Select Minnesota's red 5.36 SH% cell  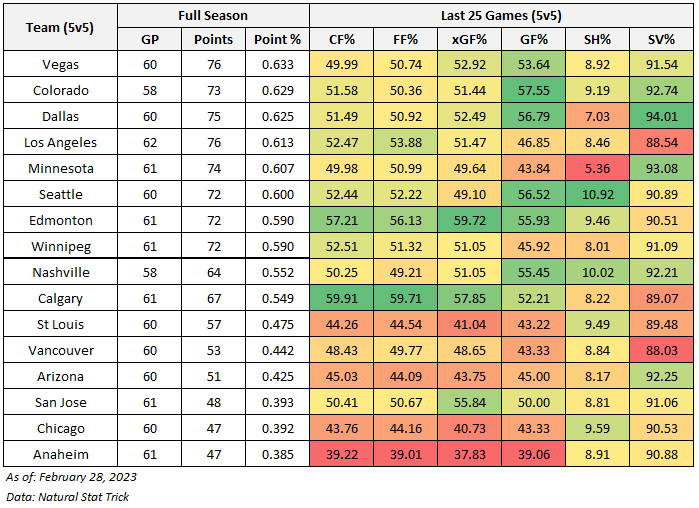pyautogui.click(x=597, y=168)
